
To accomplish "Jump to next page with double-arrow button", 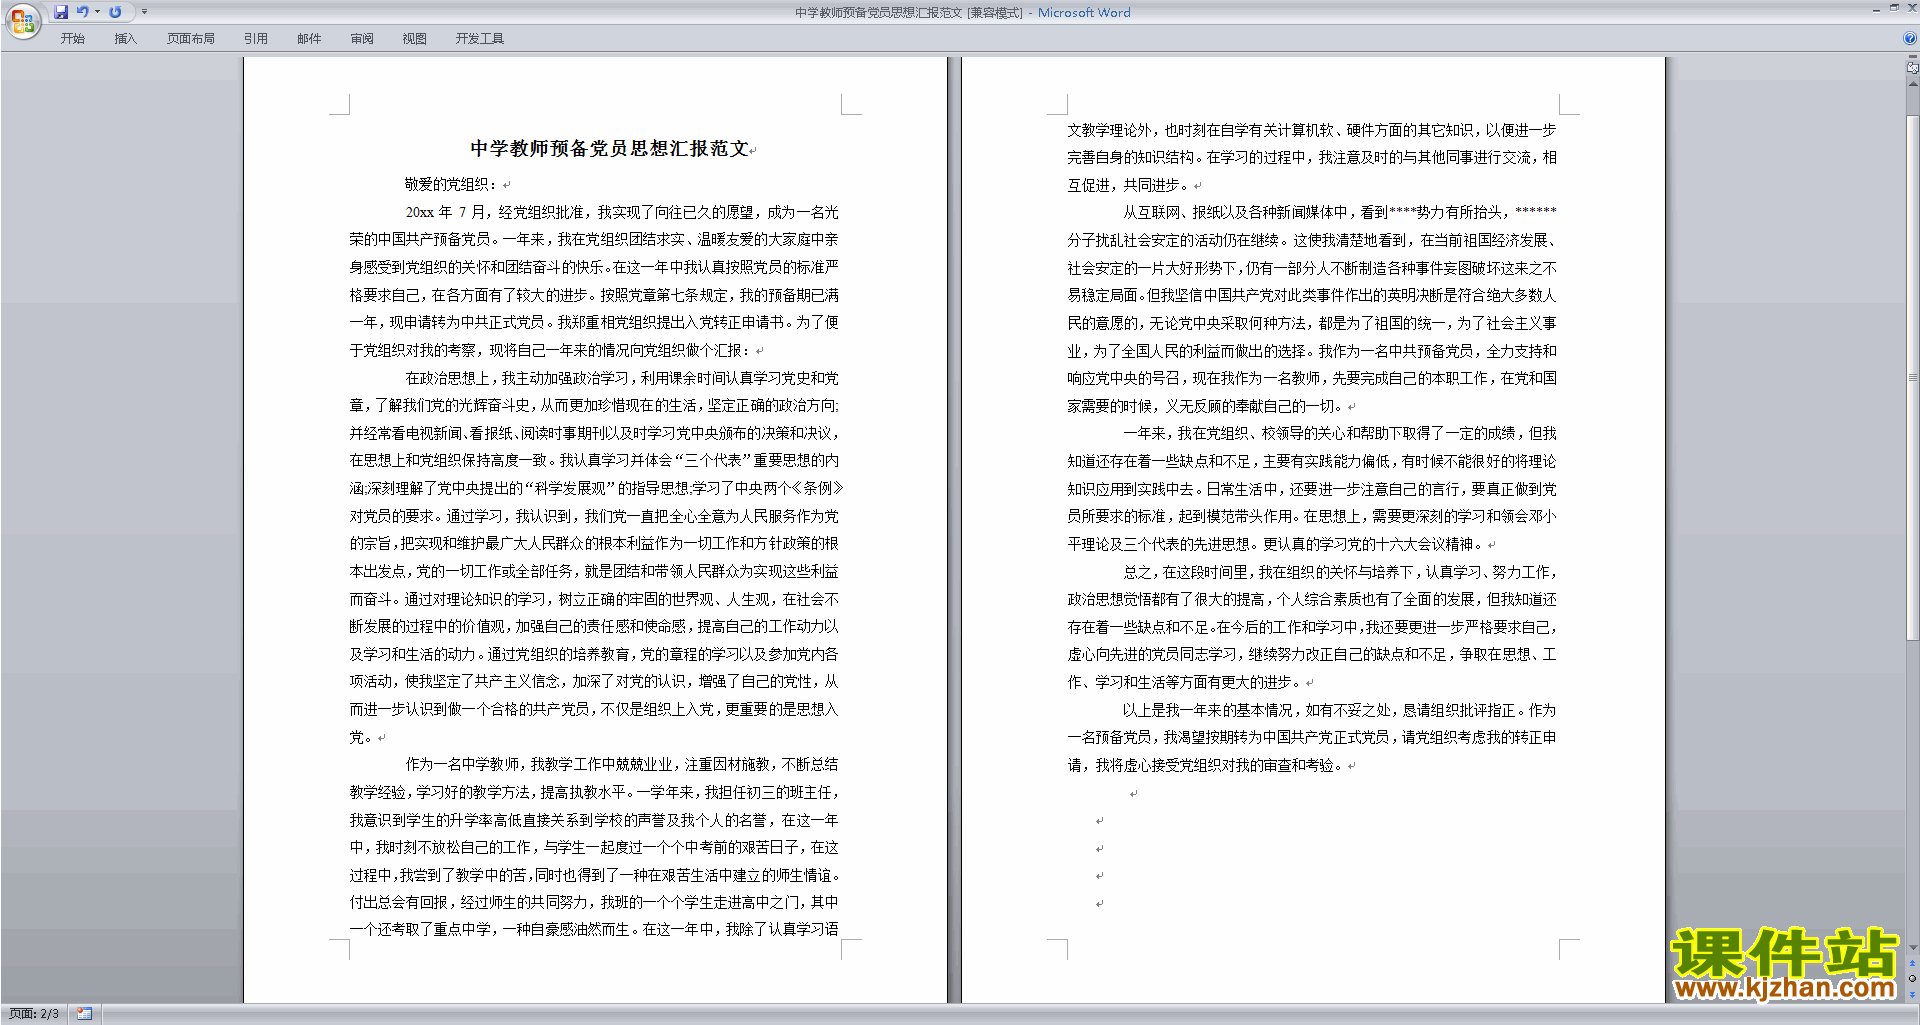I will click(1913, 994).
